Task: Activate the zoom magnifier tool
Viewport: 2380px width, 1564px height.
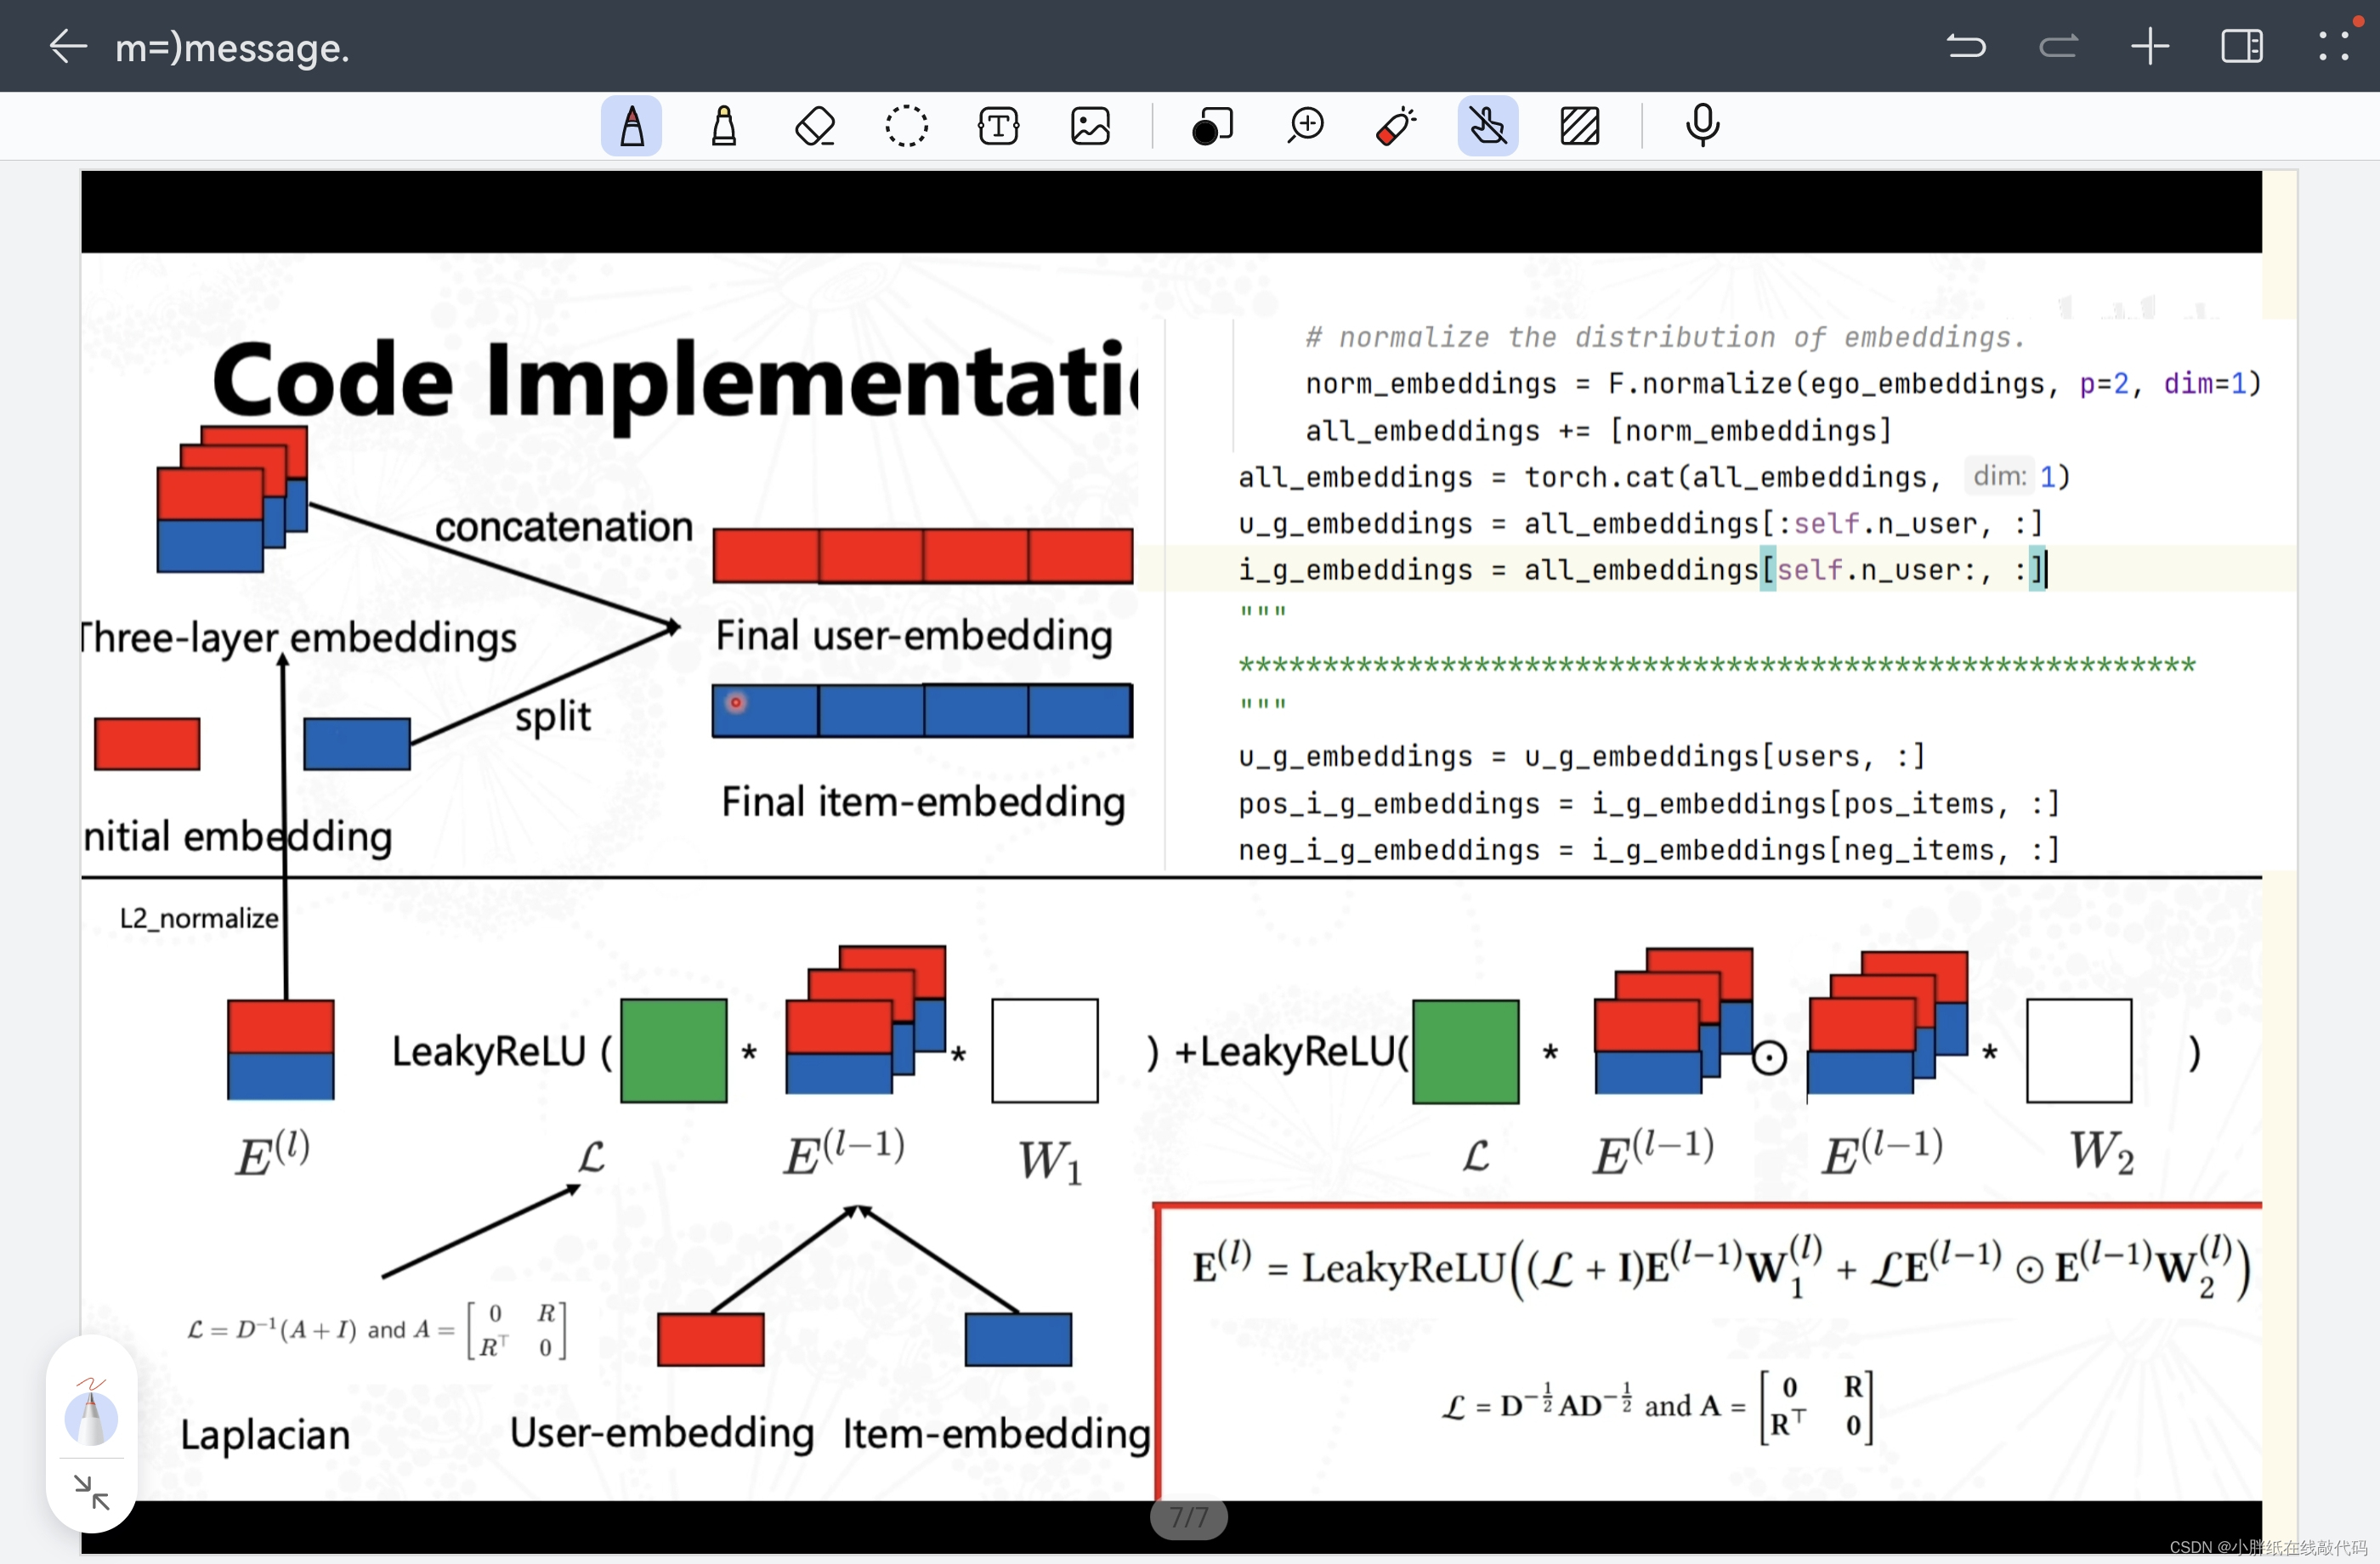Action: click(x=1305, y=126)
